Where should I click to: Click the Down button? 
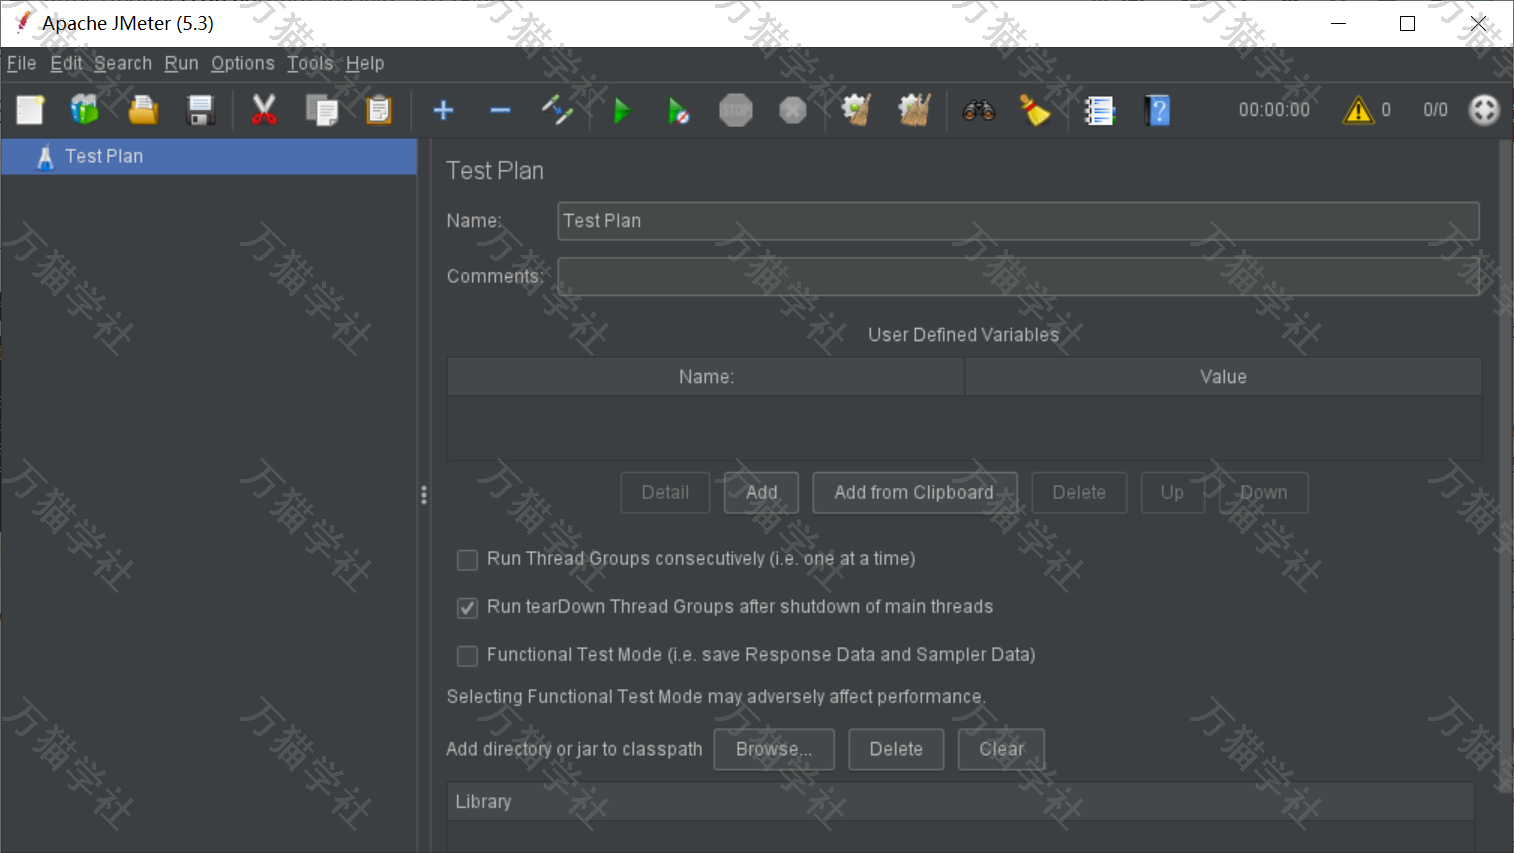1264,493
